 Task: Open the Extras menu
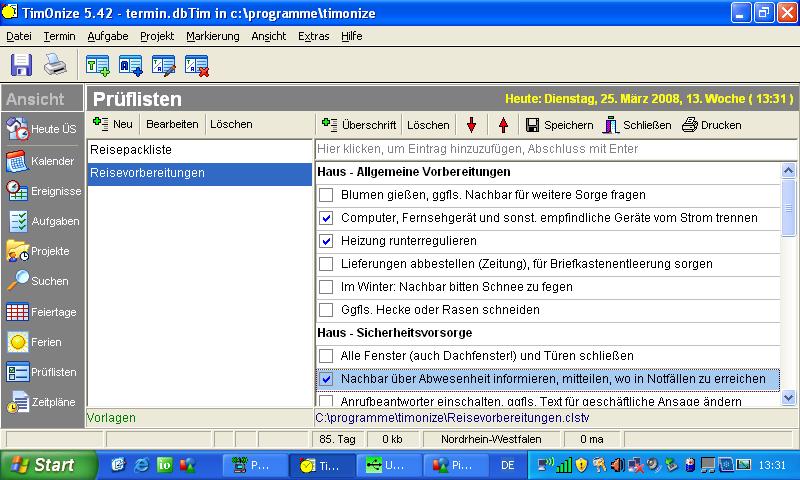pyautogui.click(x=313, y=36)
